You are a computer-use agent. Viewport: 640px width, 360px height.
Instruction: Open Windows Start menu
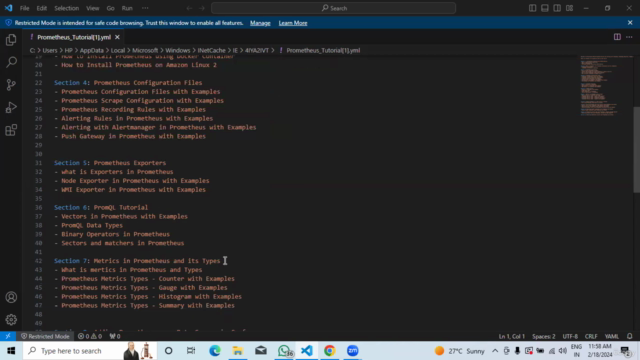click(x=11, y=351)
